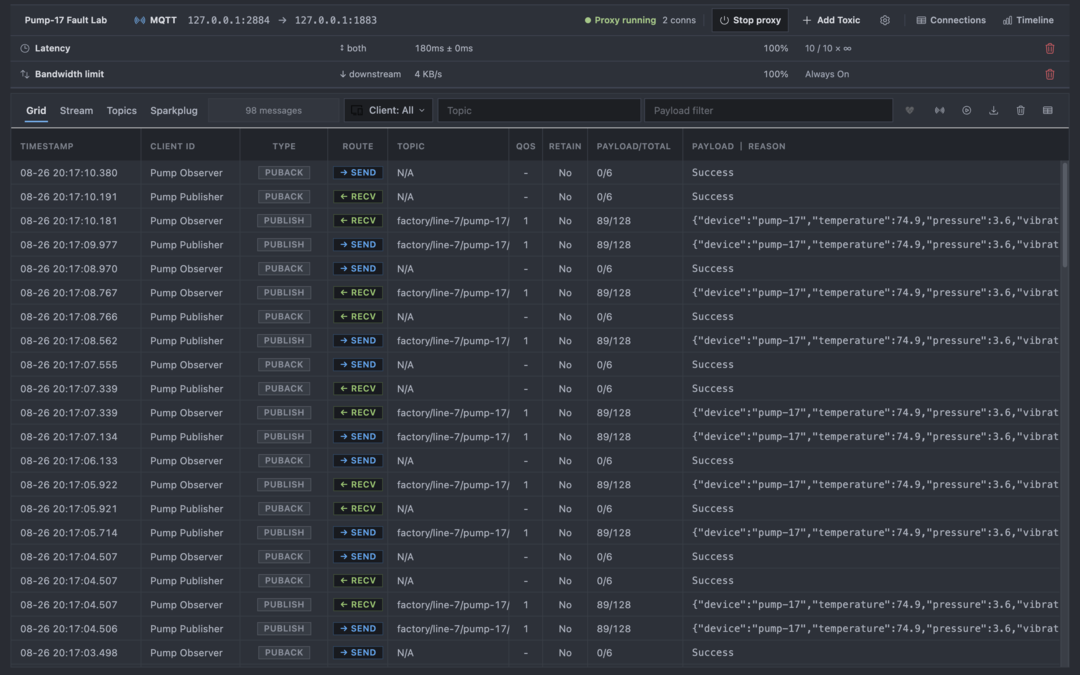
Task: Add a new toxic
Action: [x=831, y=21]
